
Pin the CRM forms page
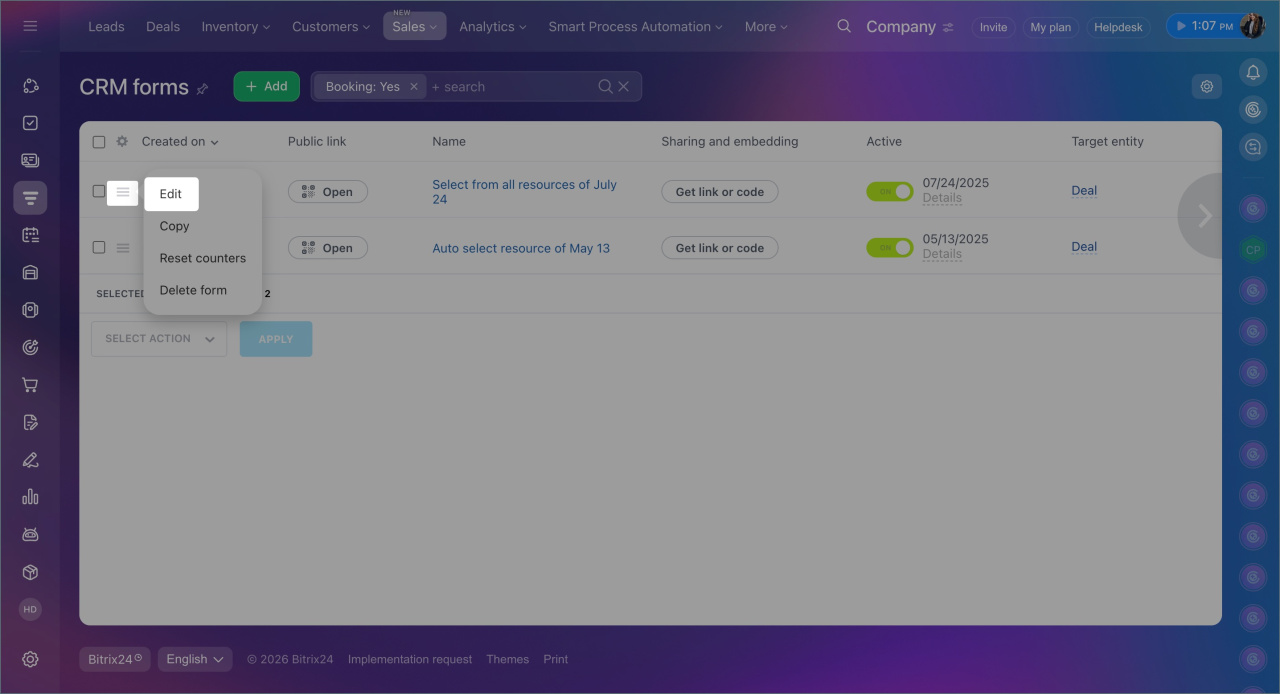202,89
